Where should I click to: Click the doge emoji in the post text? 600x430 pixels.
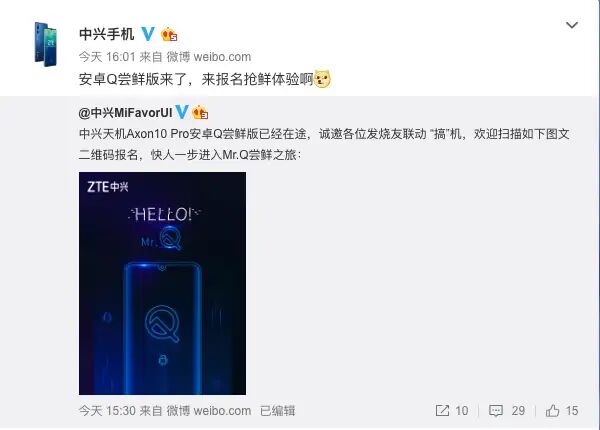(322, 79)
